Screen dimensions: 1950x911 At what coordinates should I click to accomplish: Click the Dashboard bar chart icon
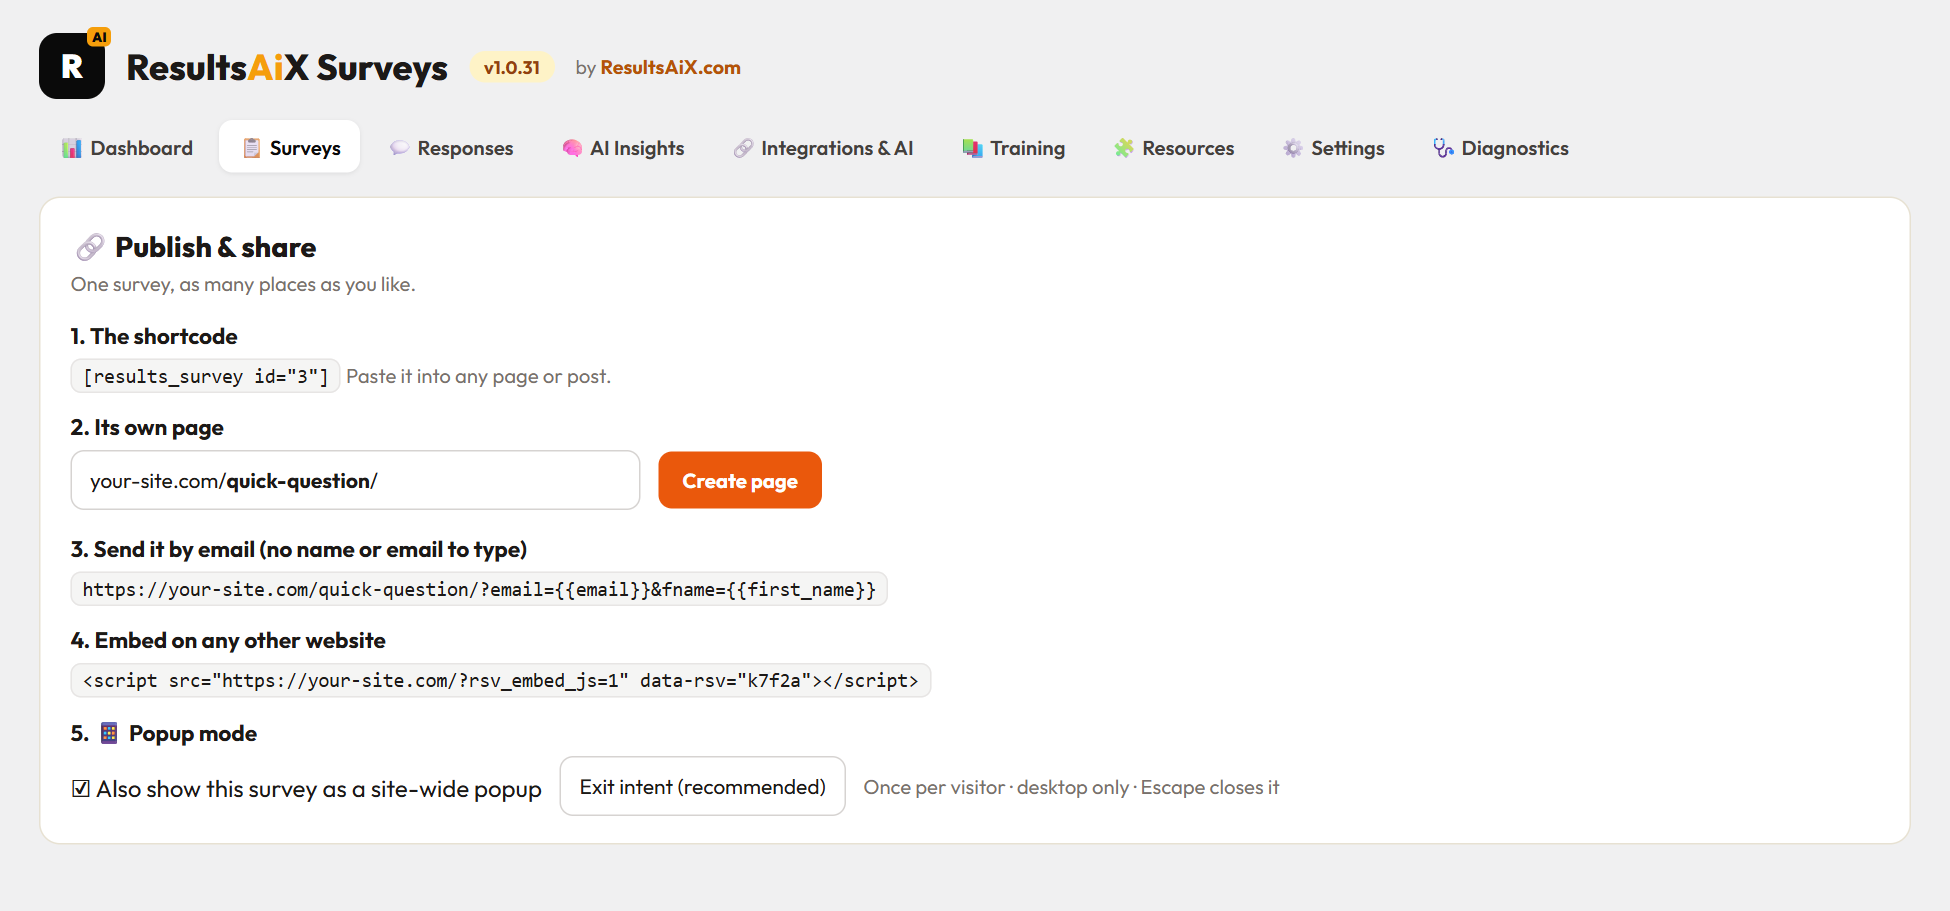tap(72, 148)
